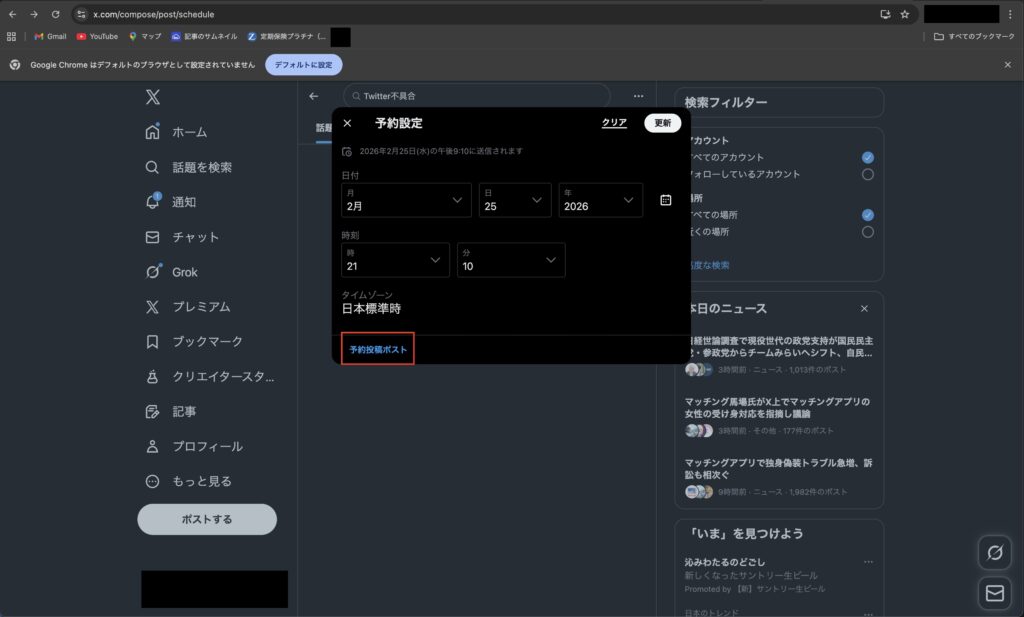1024x617 pixels.
Task: Open the calendar icon beside the year dropdown
Action: point(668,199)
